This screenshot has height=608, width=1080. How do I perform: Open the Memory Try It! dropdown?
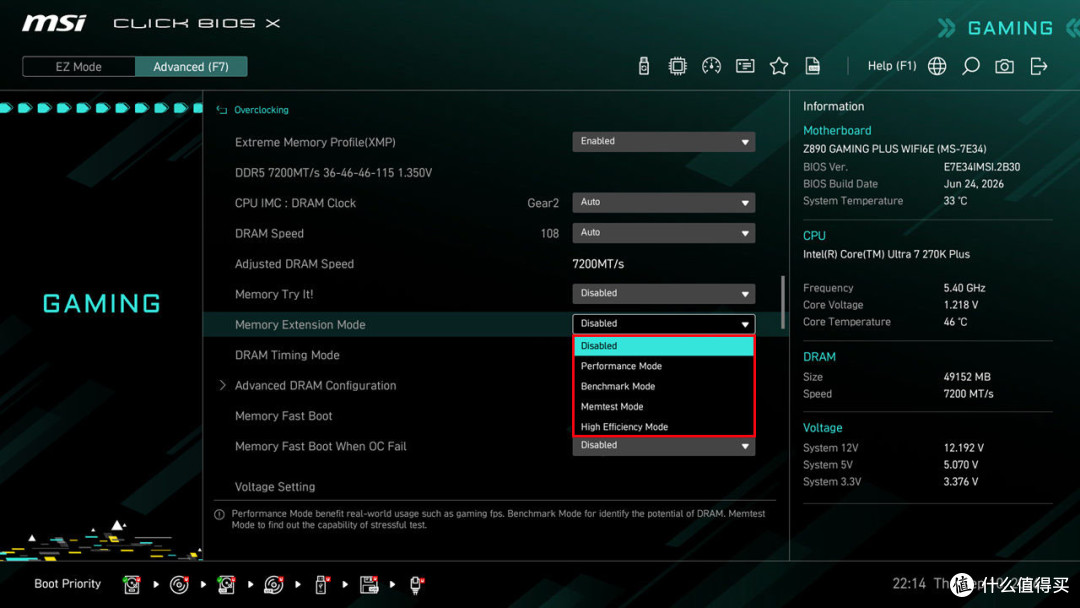[x=664, y=293]
